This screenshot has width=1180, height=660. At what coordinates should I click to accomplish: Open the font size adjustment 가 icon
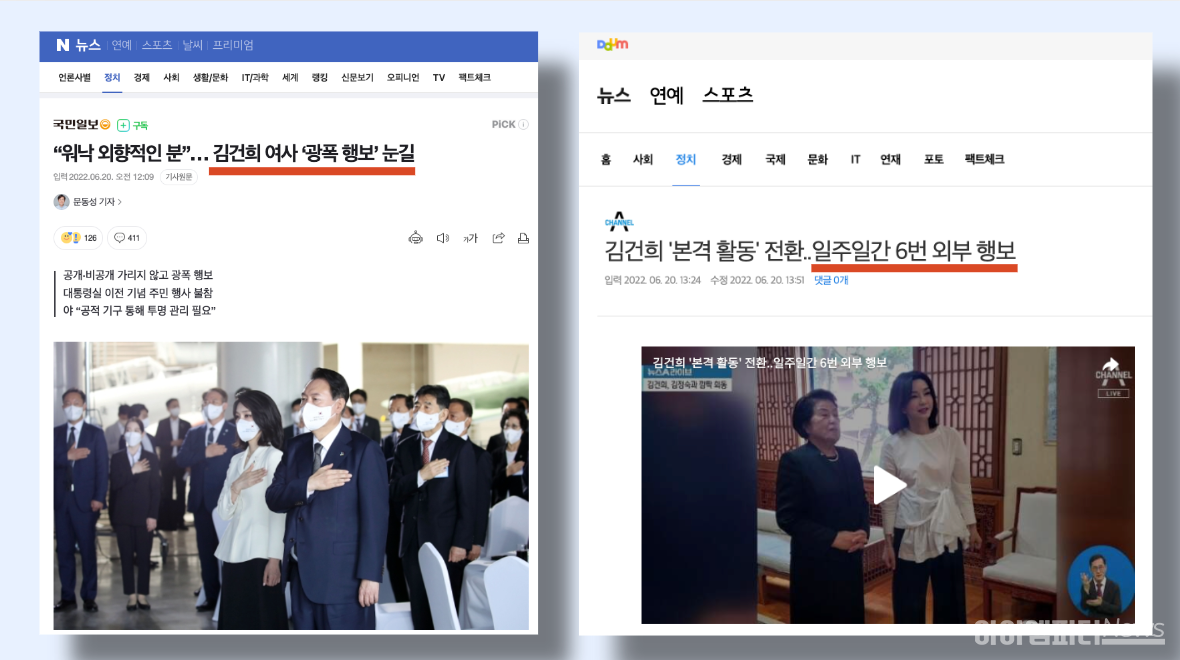469,238
